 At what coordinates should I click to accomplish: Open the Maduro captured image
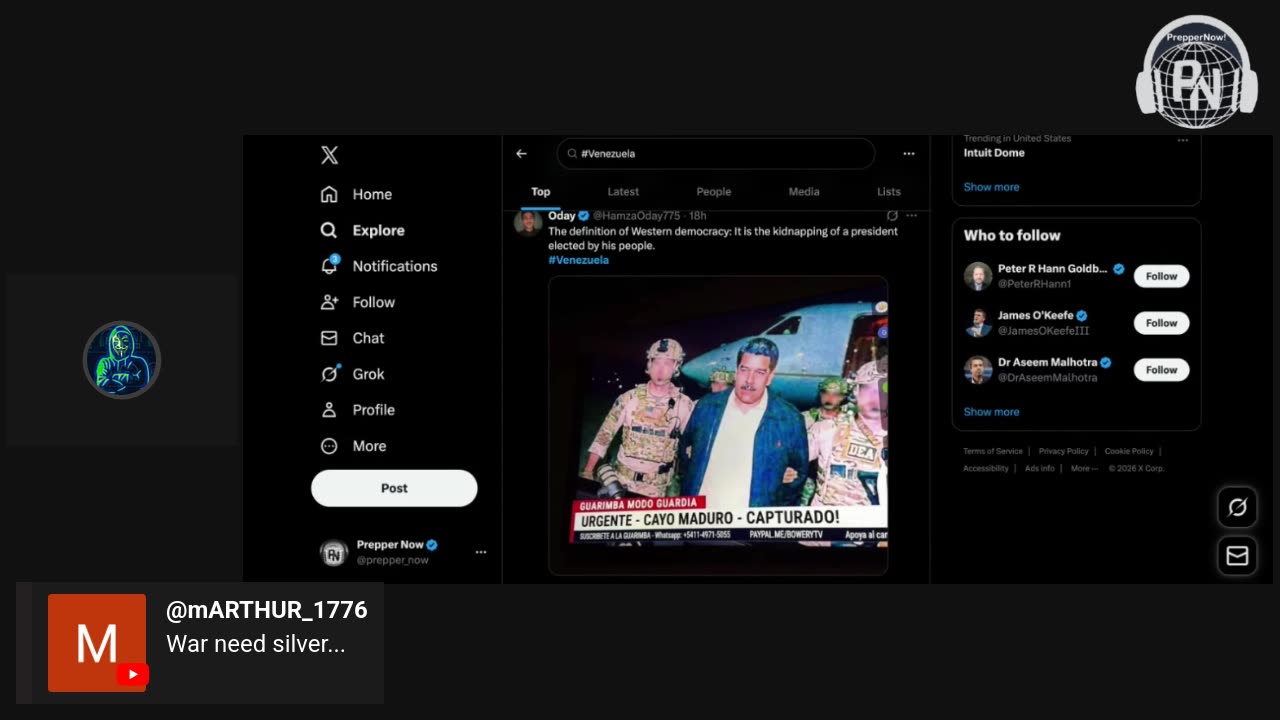718,426
